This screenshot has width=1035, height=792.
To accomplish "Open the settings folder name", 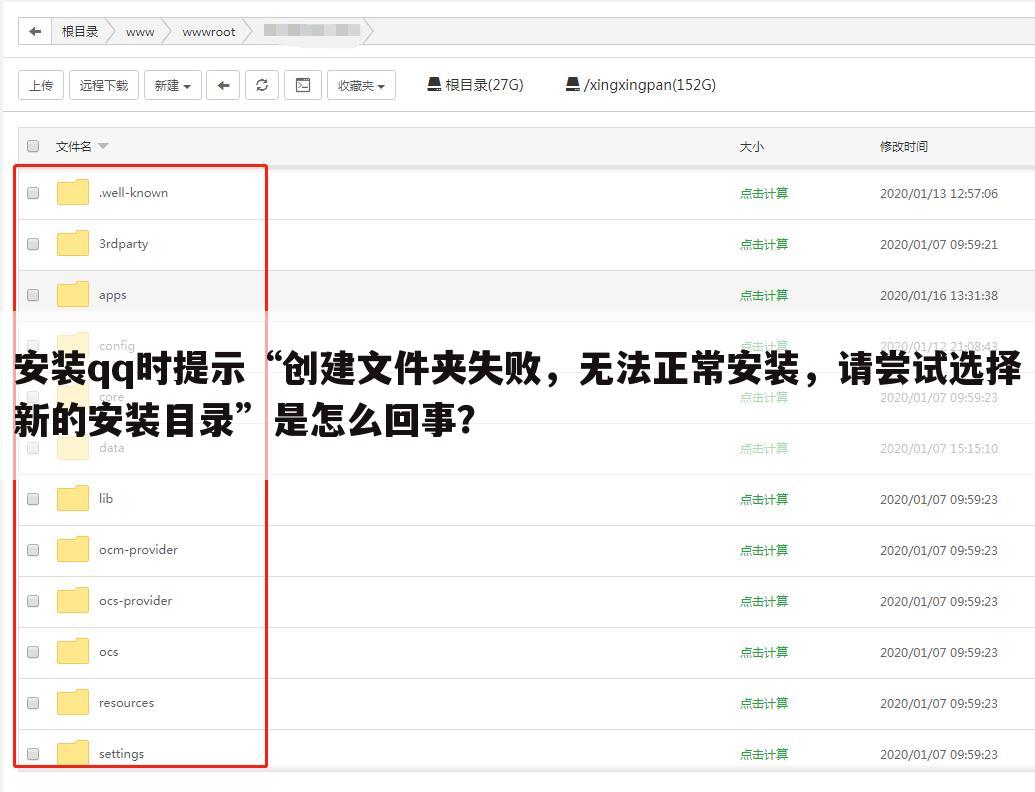I will [121, 754].
